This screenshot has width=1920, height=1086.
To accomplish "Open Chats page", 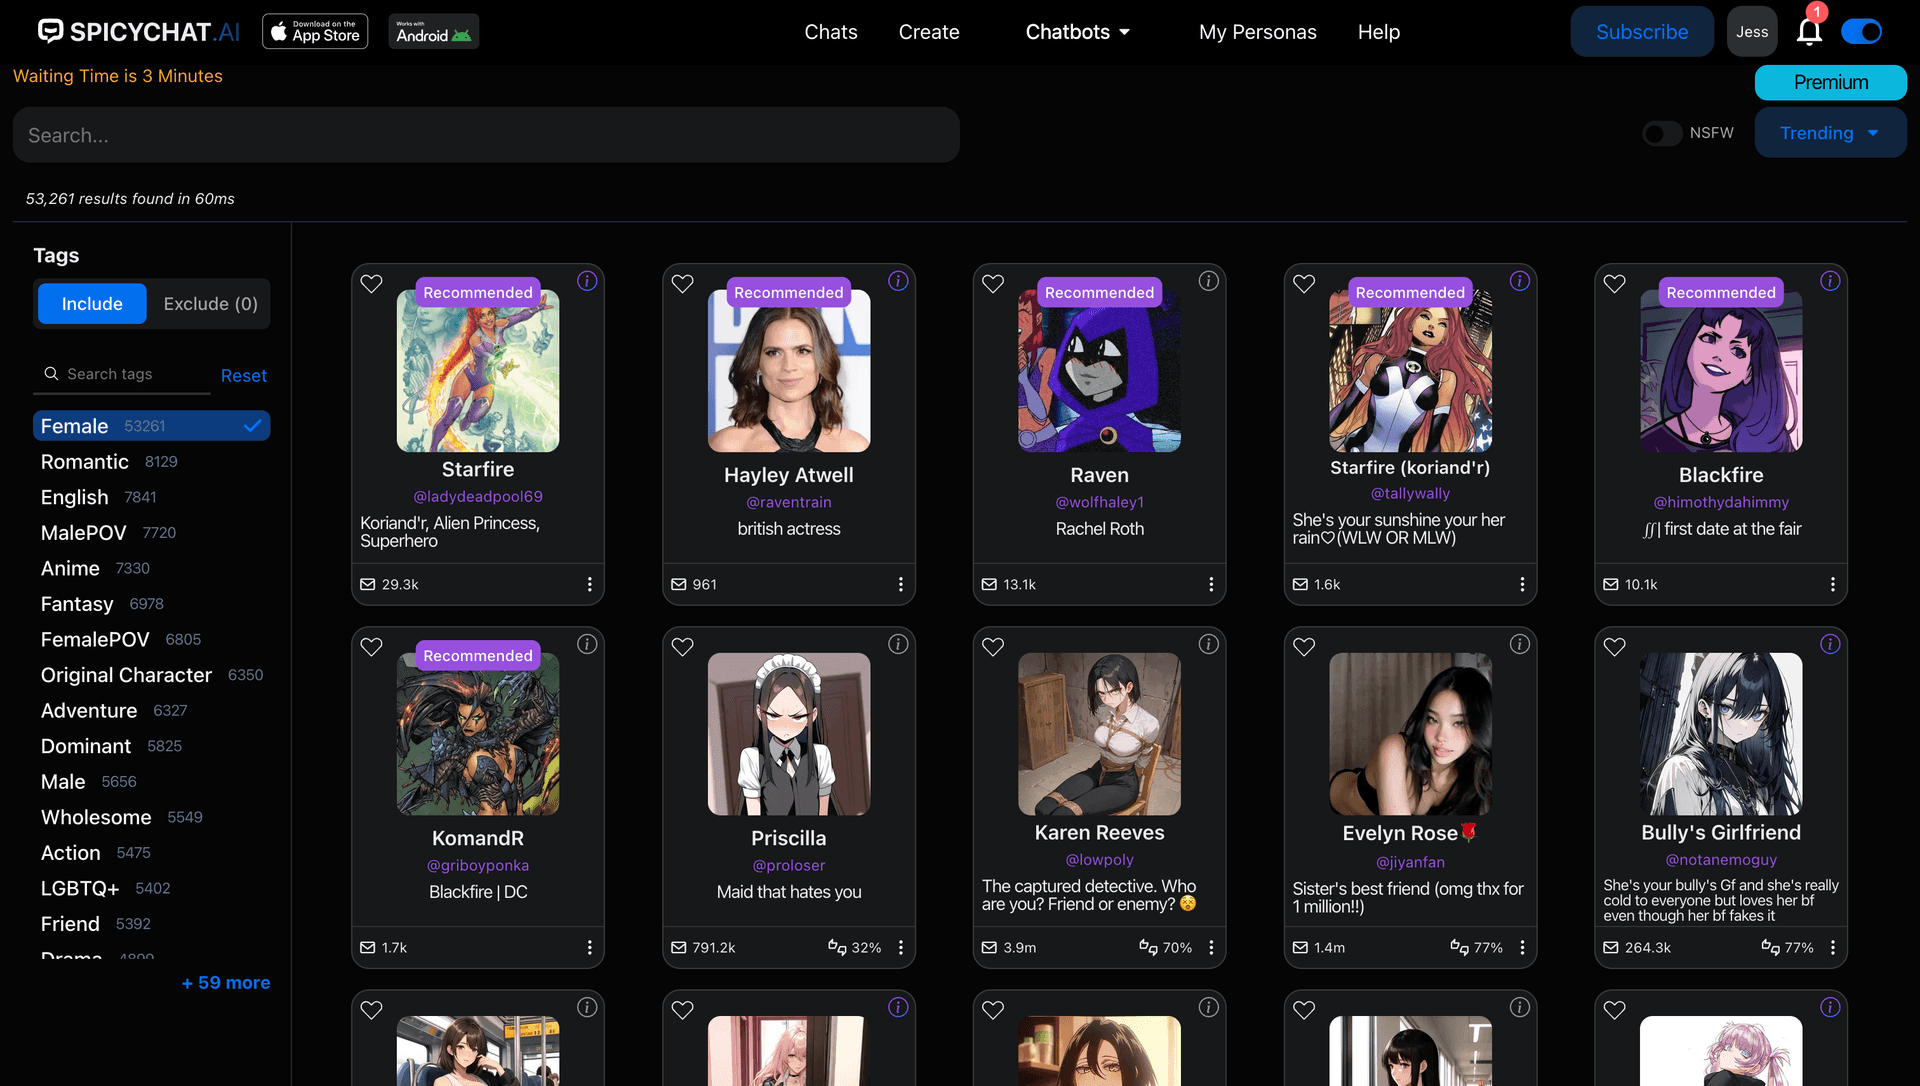I will pos(830,32).
